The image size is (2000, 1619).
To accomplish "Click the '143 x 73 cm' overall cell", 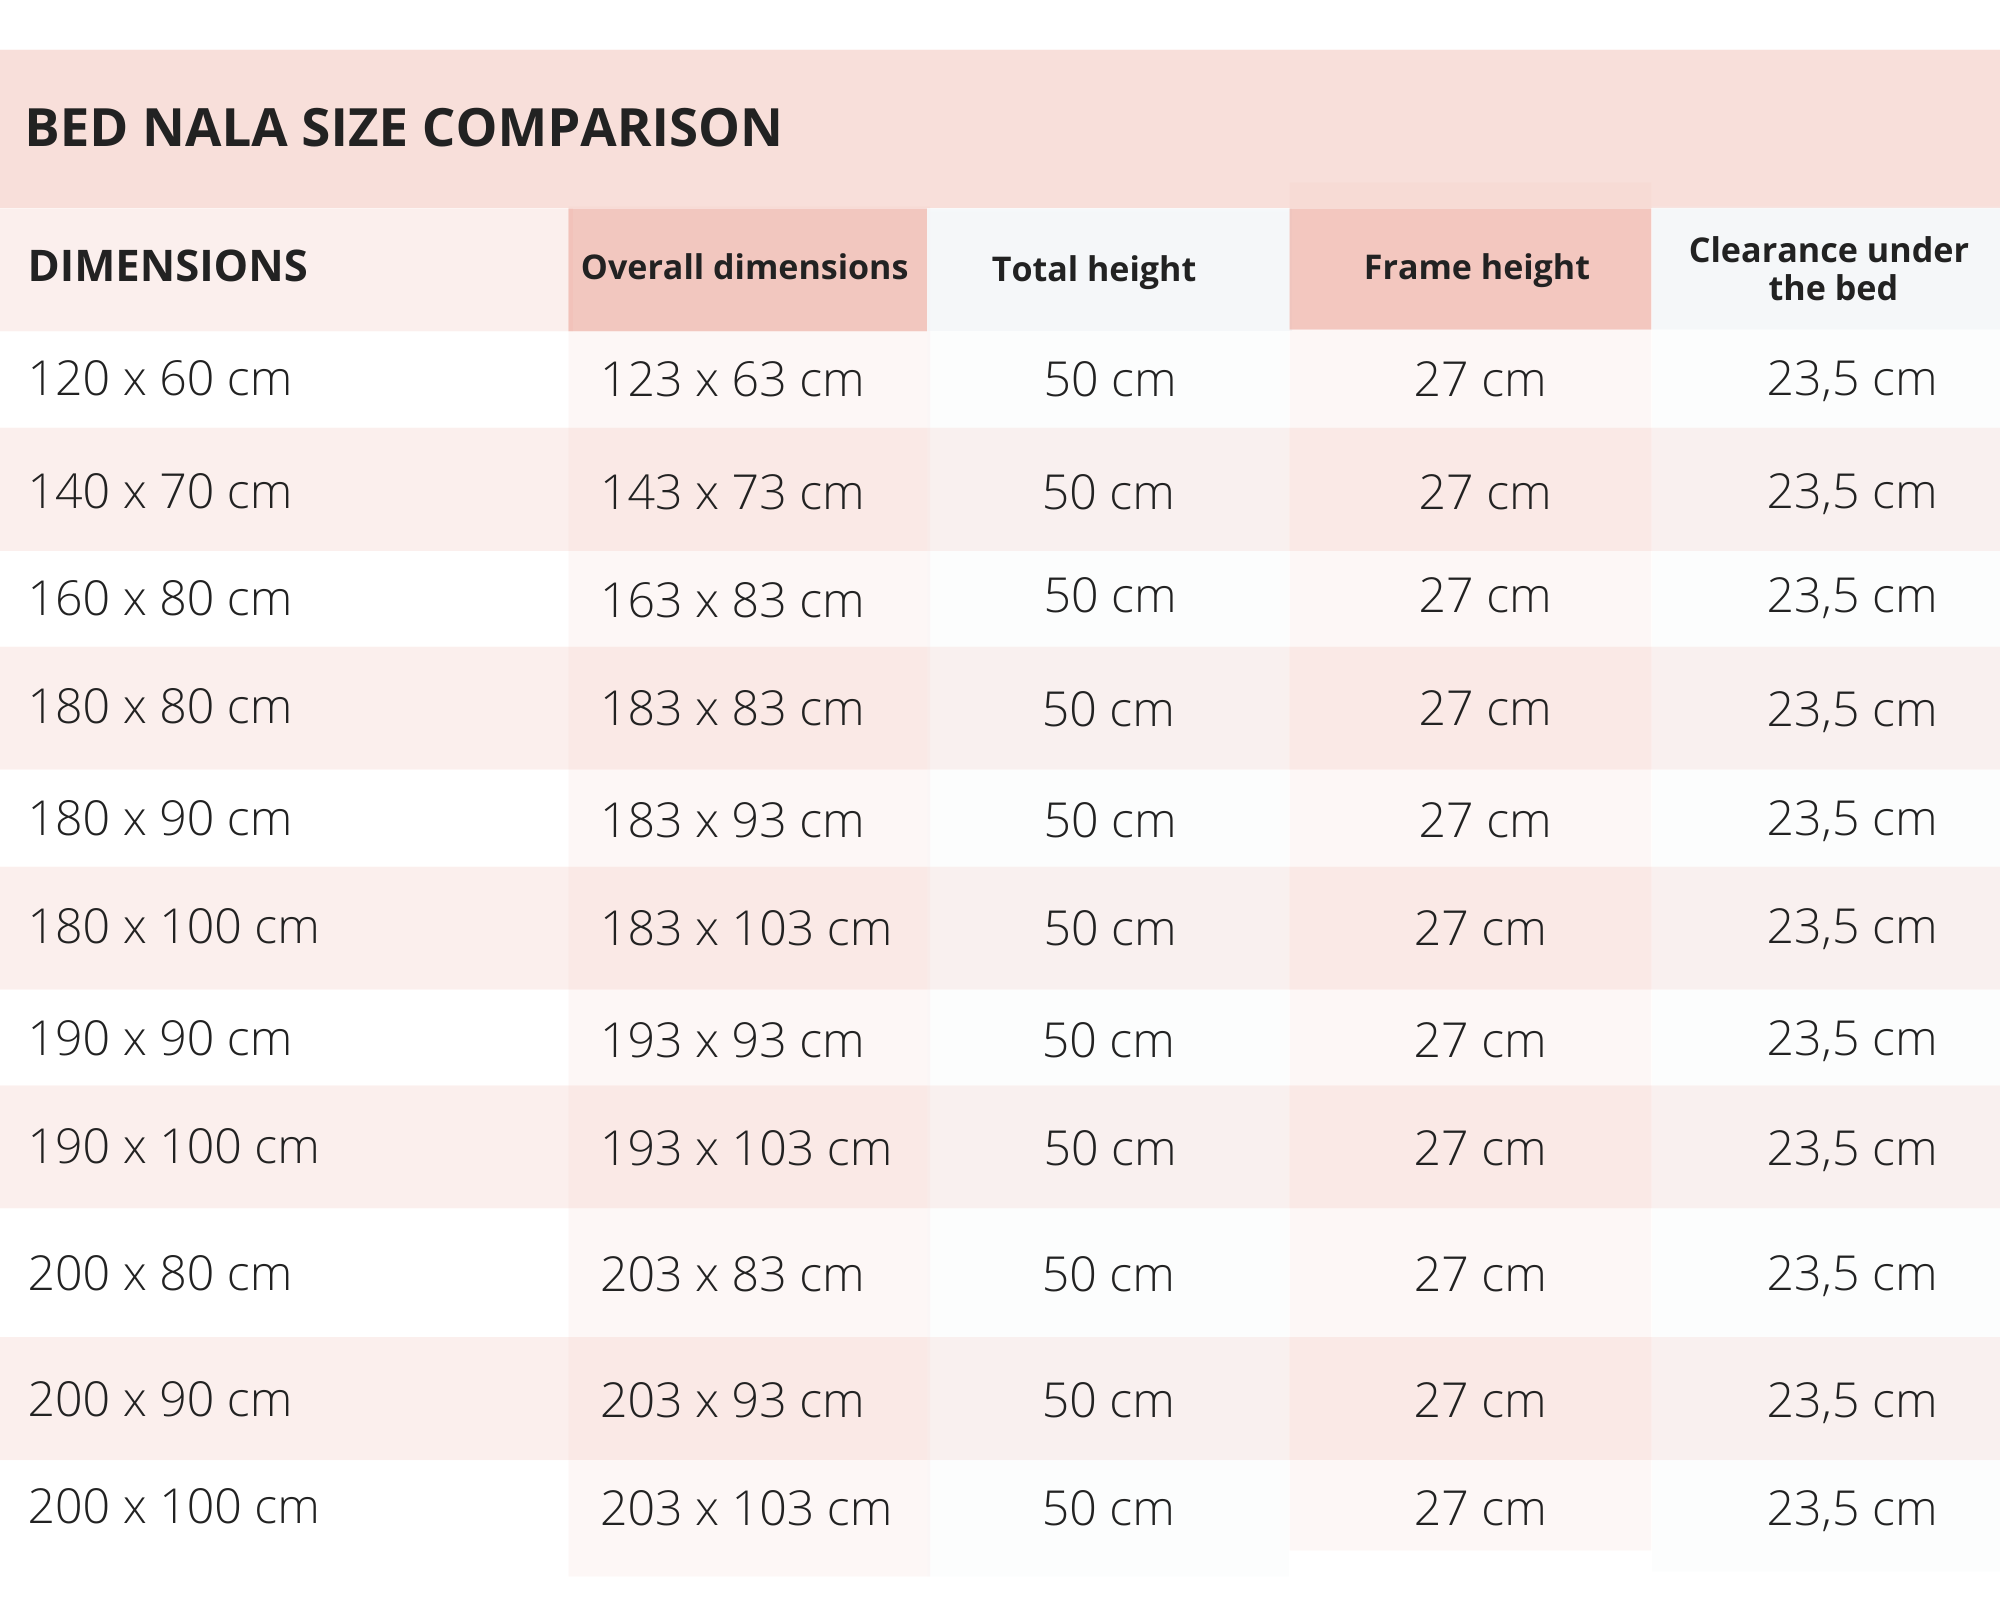I will 731,493.
